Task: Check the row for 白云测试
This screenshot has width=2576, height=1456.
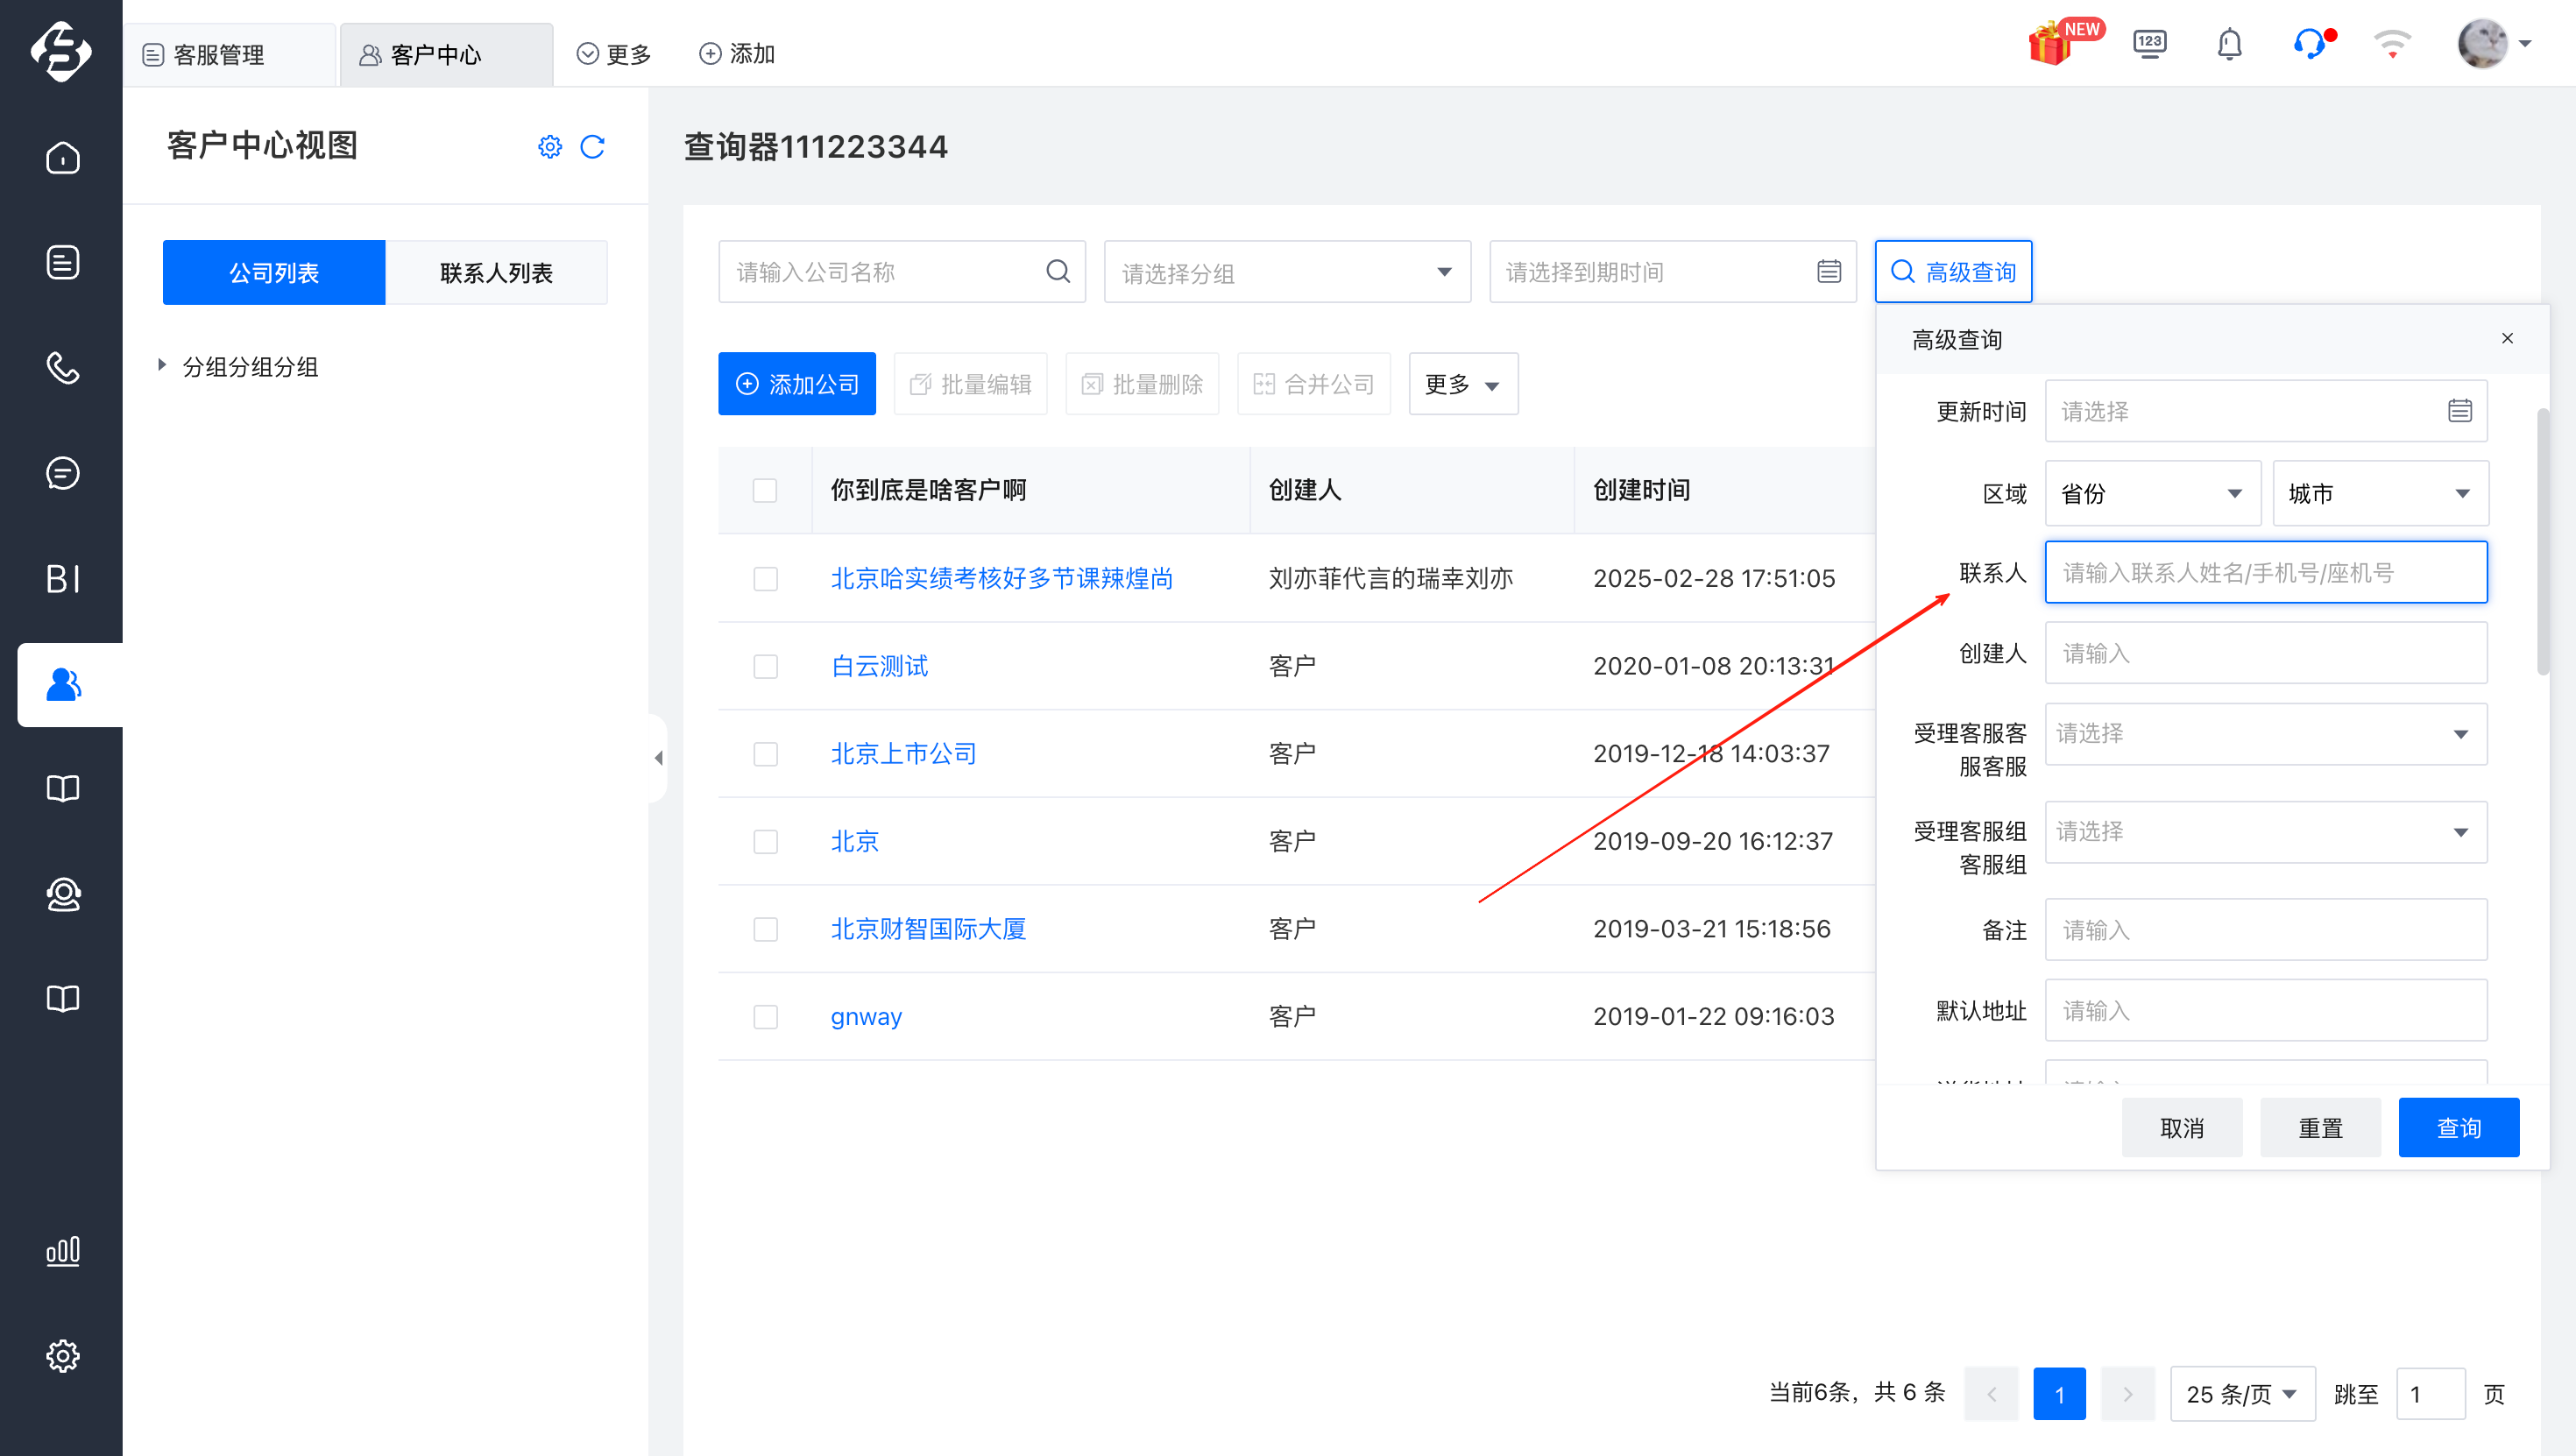Action: [765, 666]
